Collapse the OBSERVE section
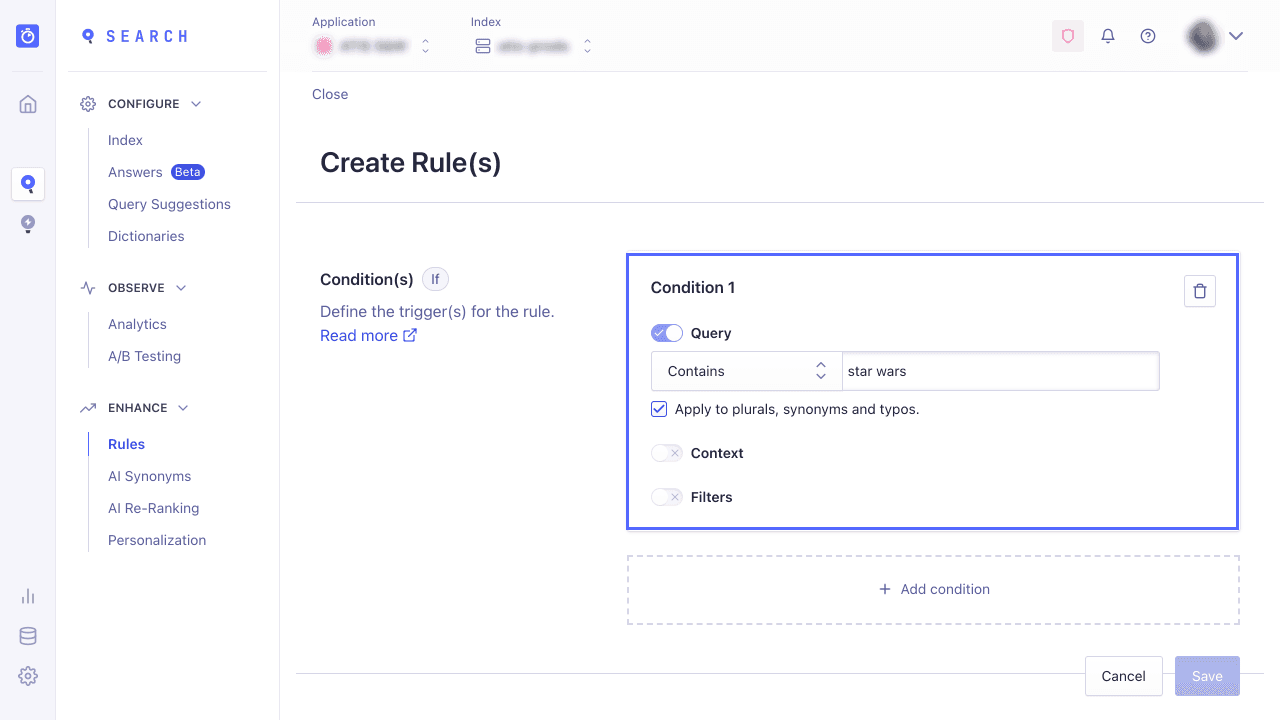Viewport: 1280px width, 720px height. [x=181, y=288]
